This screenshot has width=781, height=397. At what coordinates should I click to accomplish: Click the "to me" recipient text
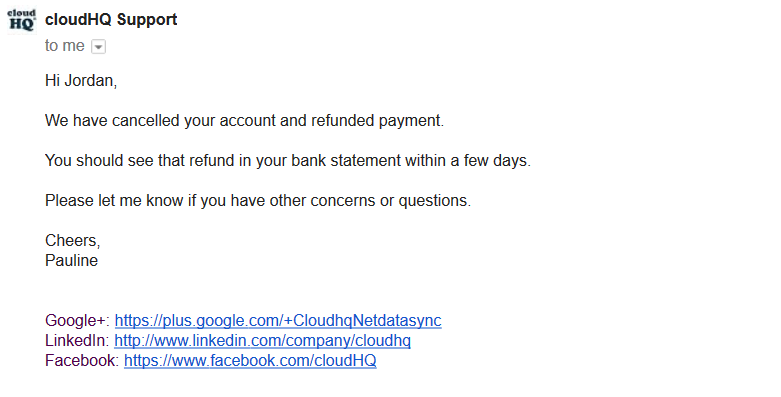(x=65, y=46)
